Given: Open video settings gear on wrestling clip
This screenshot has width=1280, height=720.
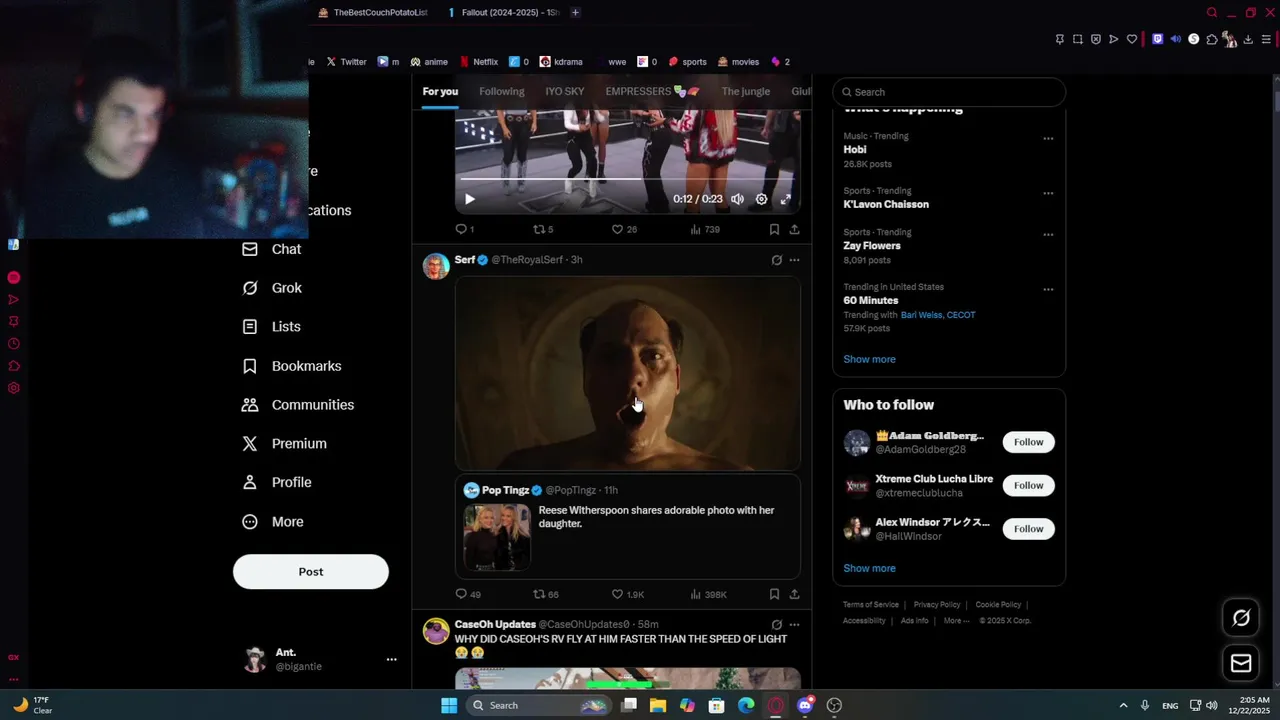Looking at the screenshot, I should coord(761,199).
